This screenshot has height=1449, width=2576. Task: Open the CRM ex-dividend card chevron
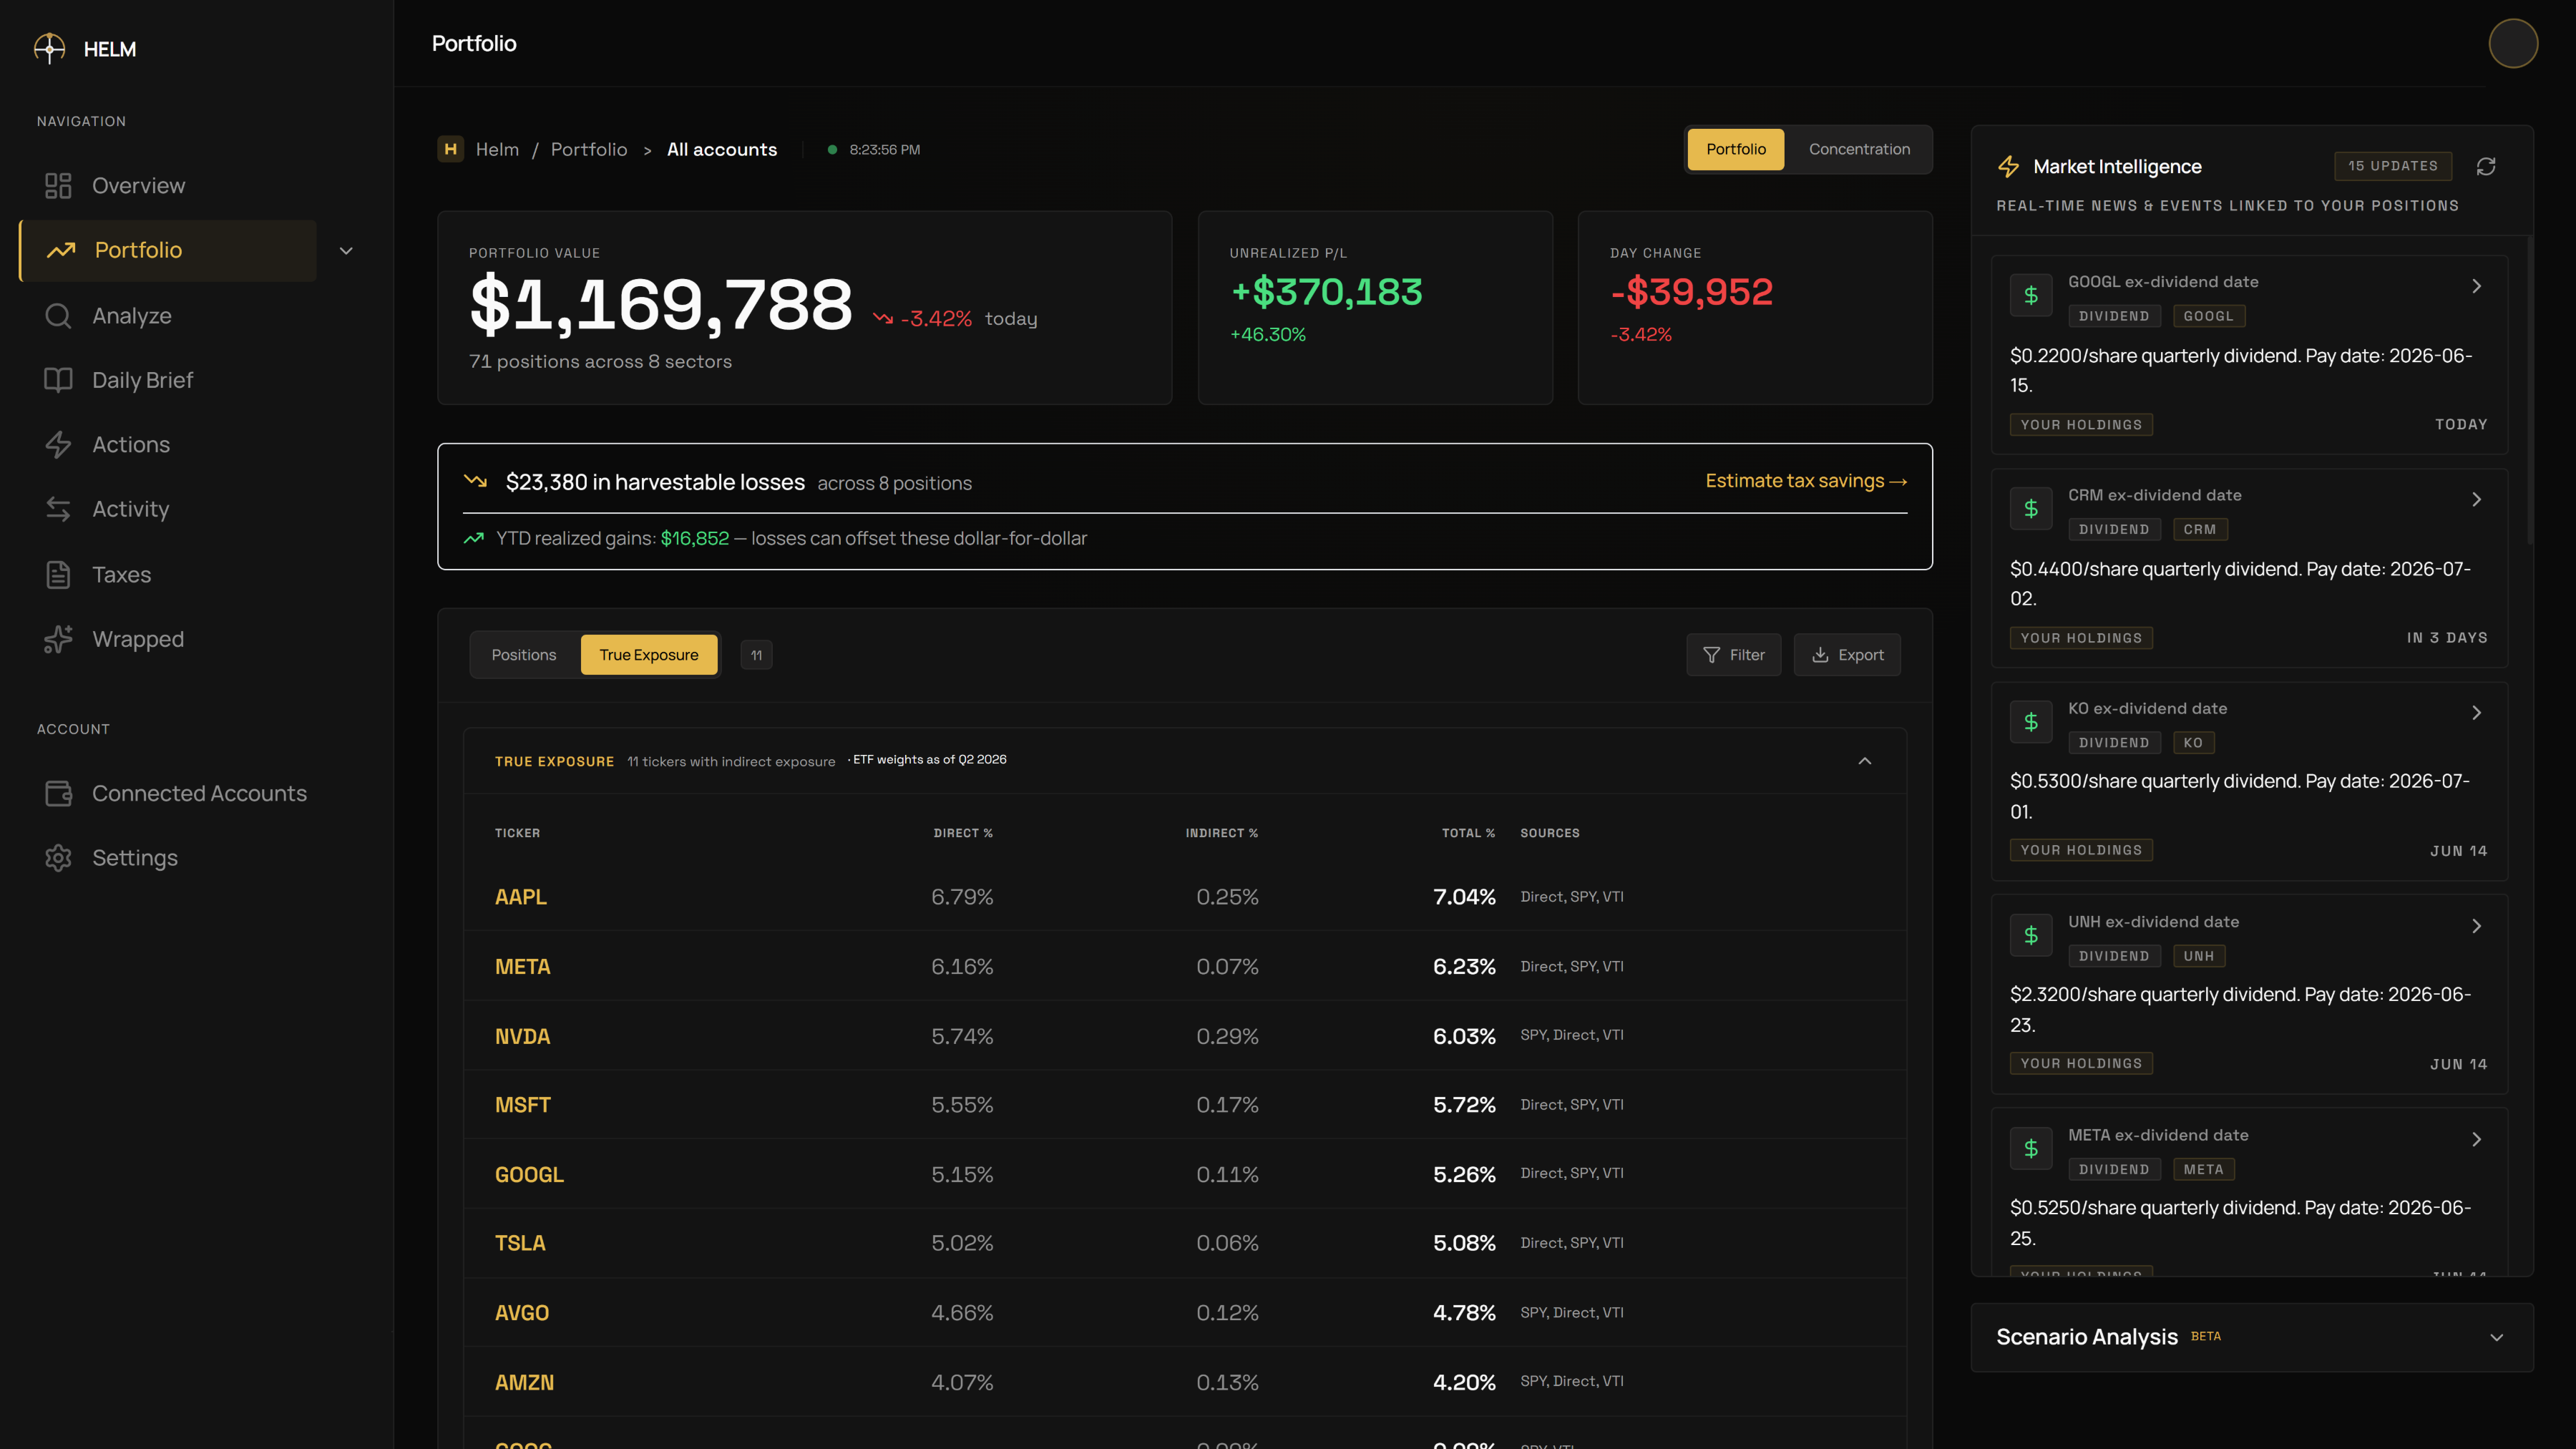point(2477,499)
